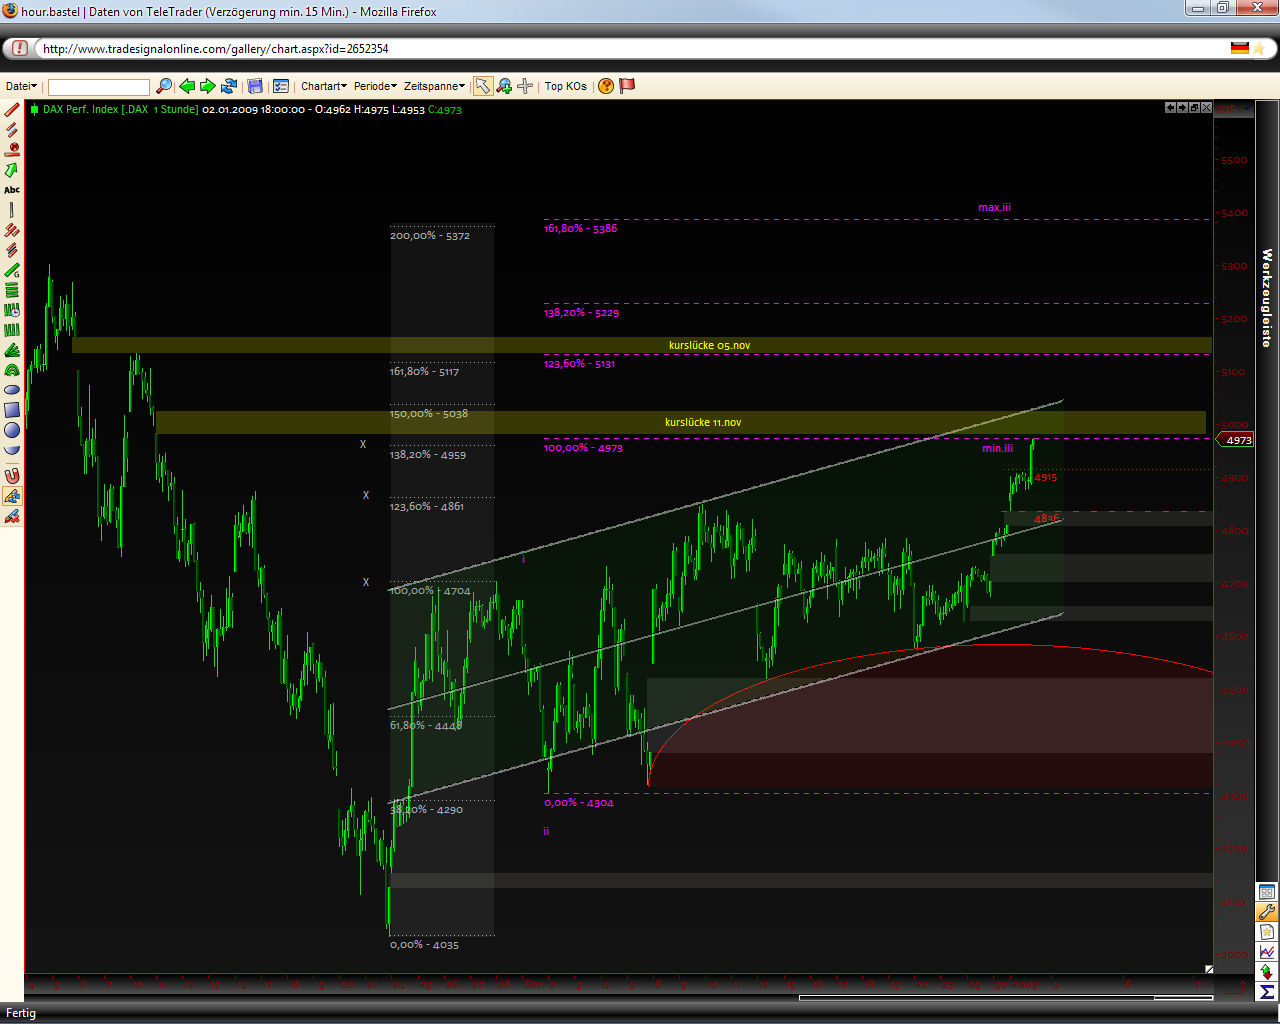Select the horizontal line with red dot tool

pyautogui.click(x=12, y=150)
